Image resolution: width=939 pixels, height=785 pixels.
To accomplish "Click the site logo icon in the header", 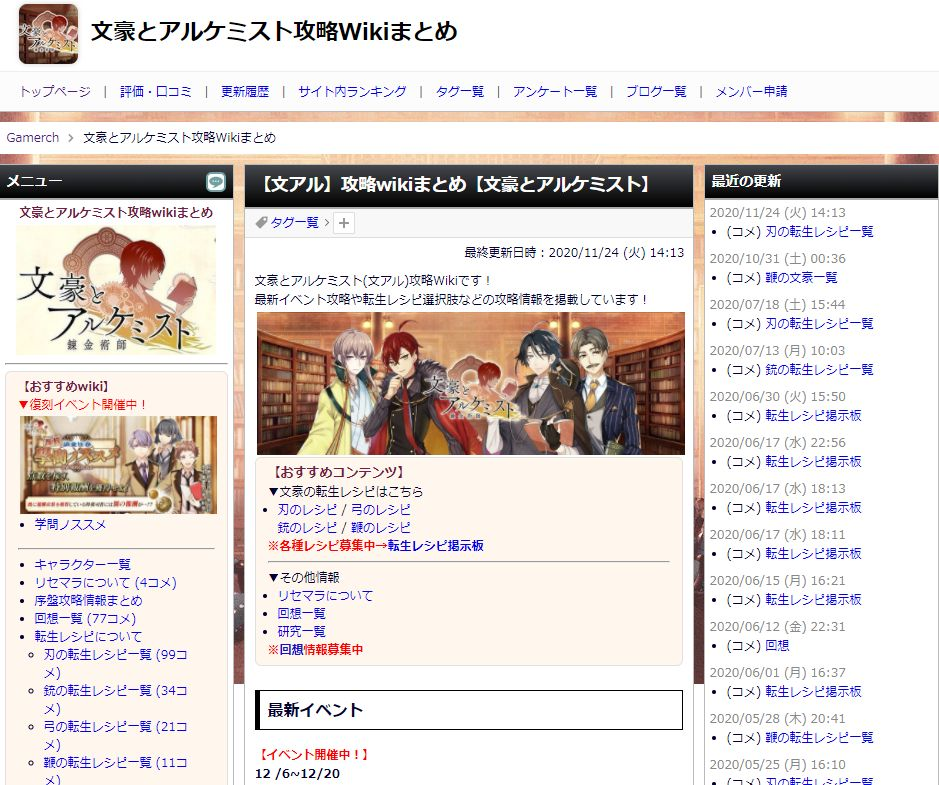I will (49, 34).
